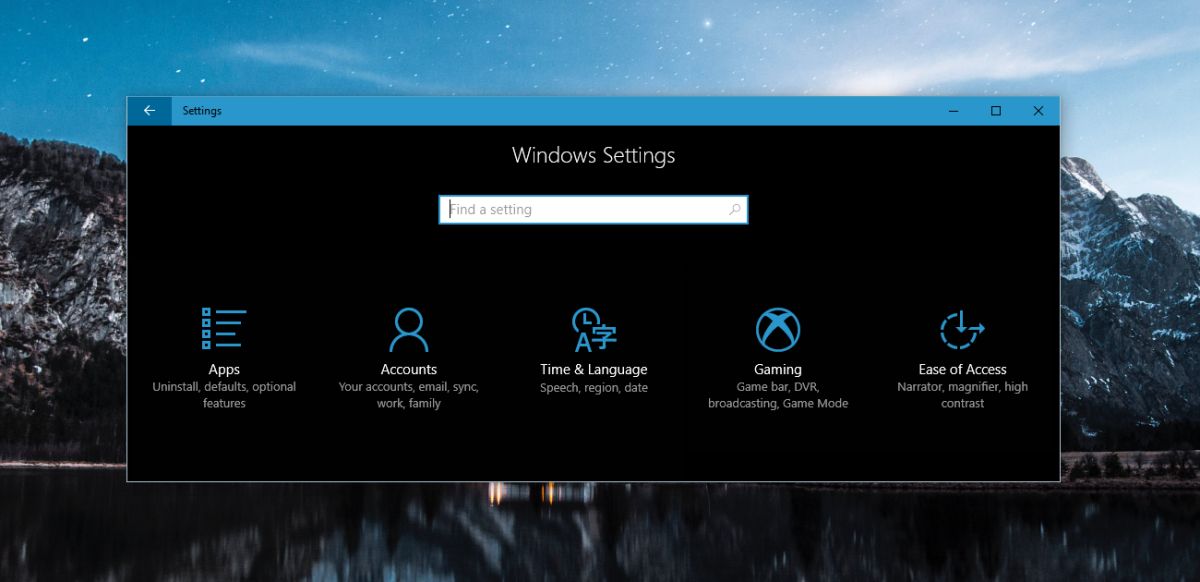Click 'Game bar, DVR, broadcasting' description
The image size is (1200, 582).
778,395
